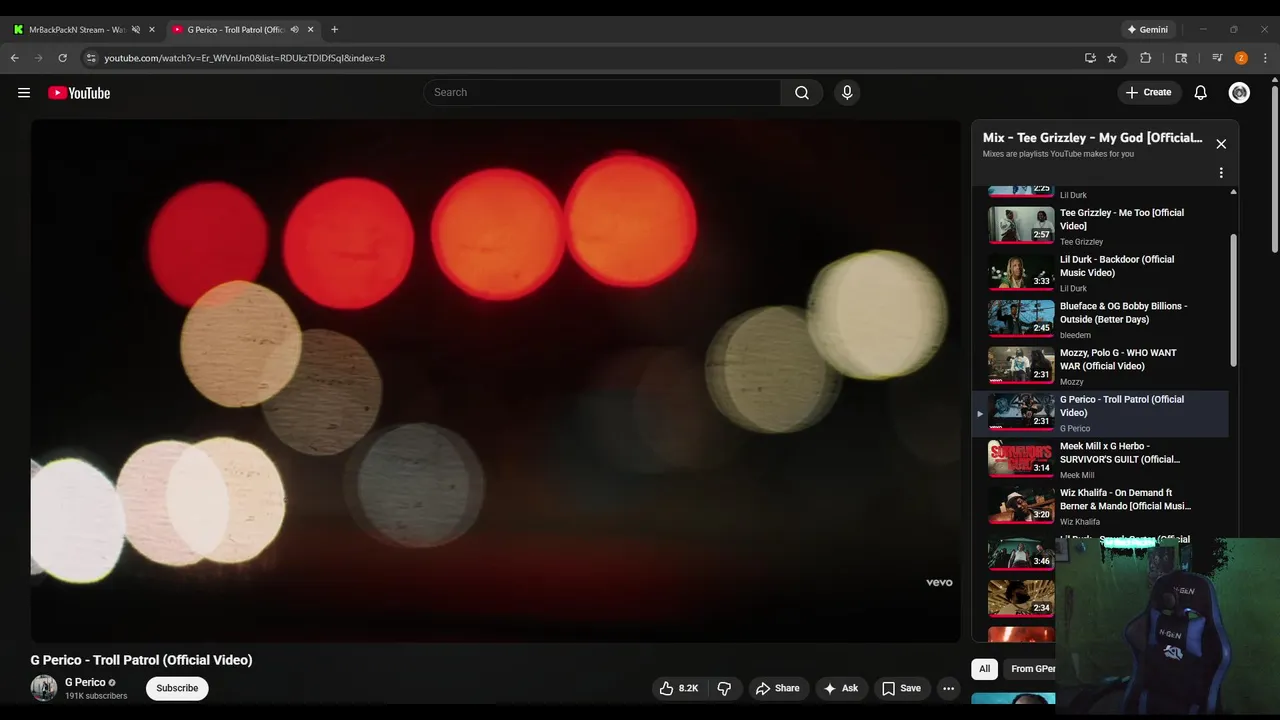Open G Perico channel avatar
The image size is (1280, 720).
[44, 688]
